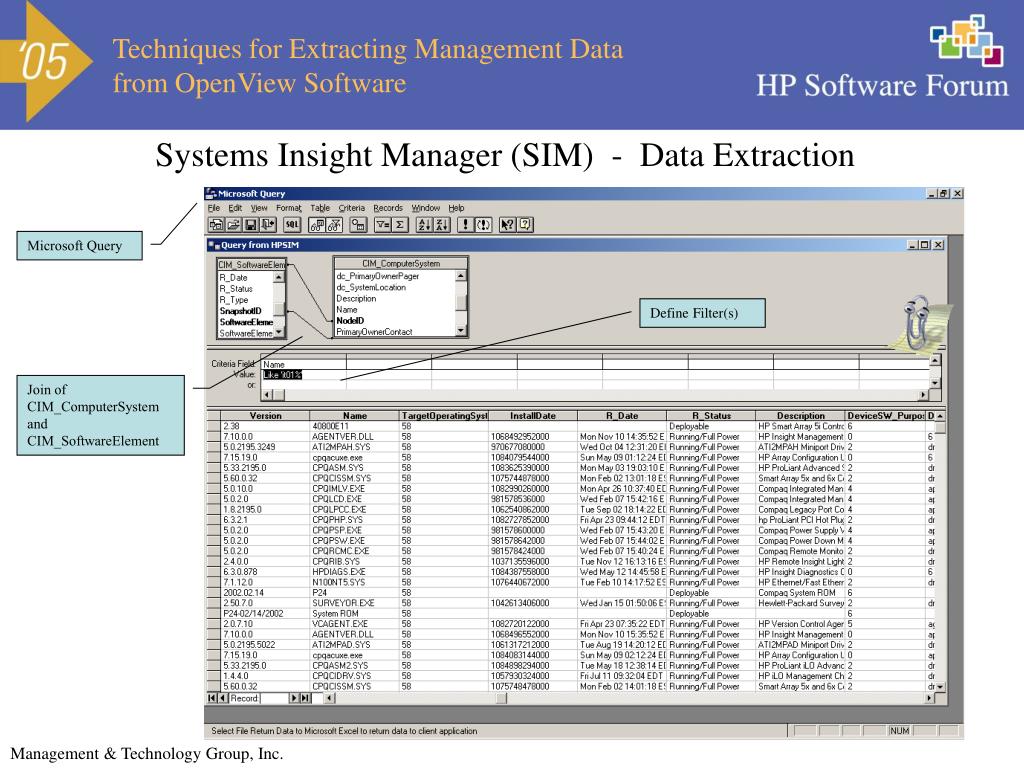The image size is (1024, 768).
Task: Select the NodeID field in CIM_ComputerSystem
Action: tap(350, 321)
